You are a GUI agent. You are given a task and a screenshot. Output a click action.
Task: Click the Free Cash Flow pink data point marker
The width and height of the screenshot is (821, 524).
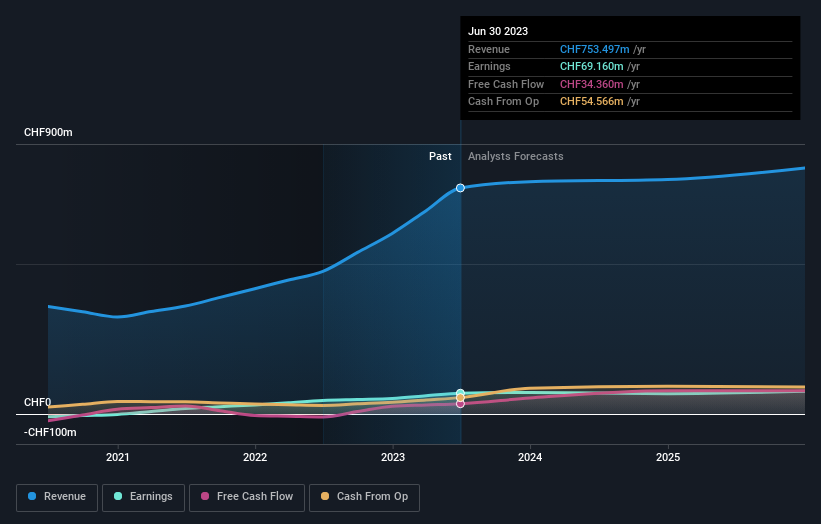(x=460, y=404)
